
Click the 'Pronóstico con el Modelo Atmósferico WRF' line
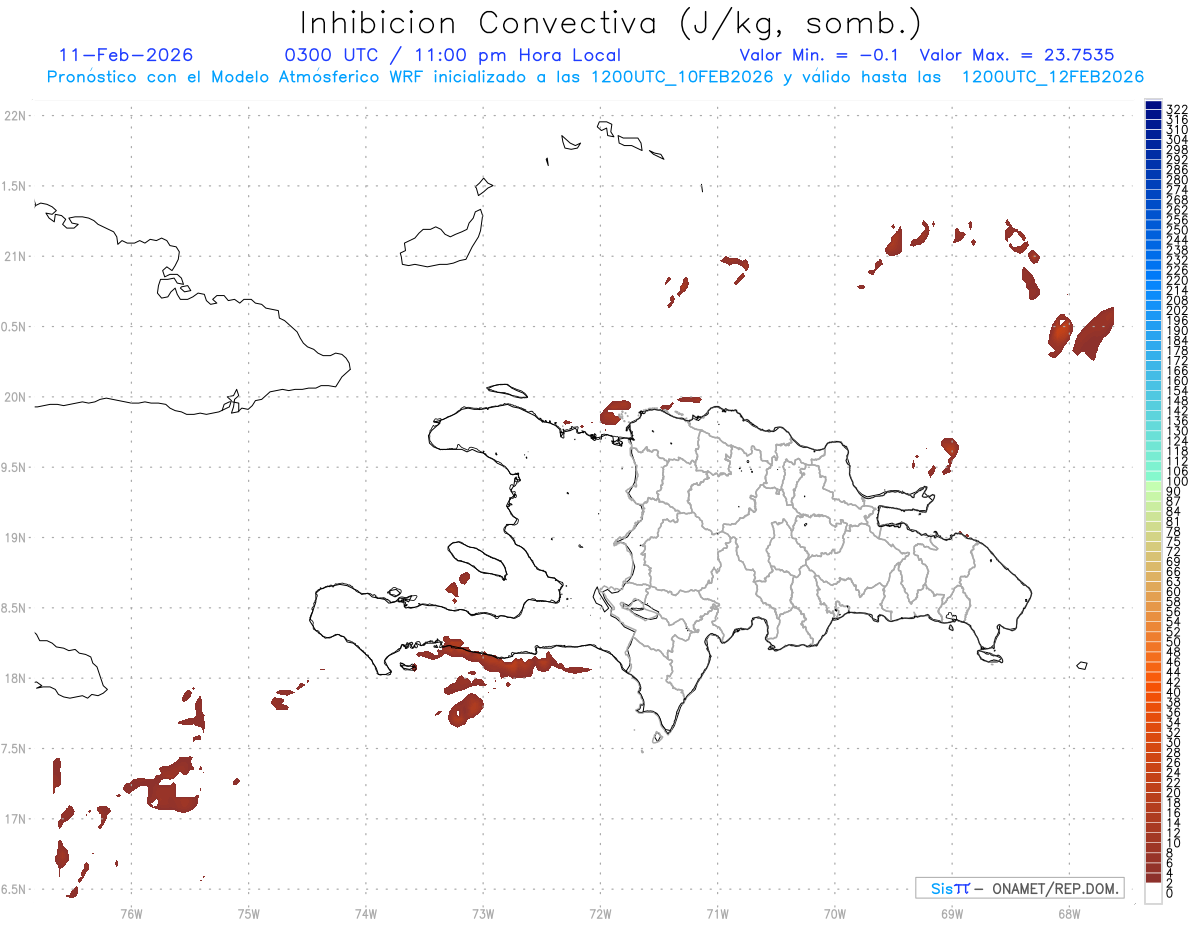594,77
